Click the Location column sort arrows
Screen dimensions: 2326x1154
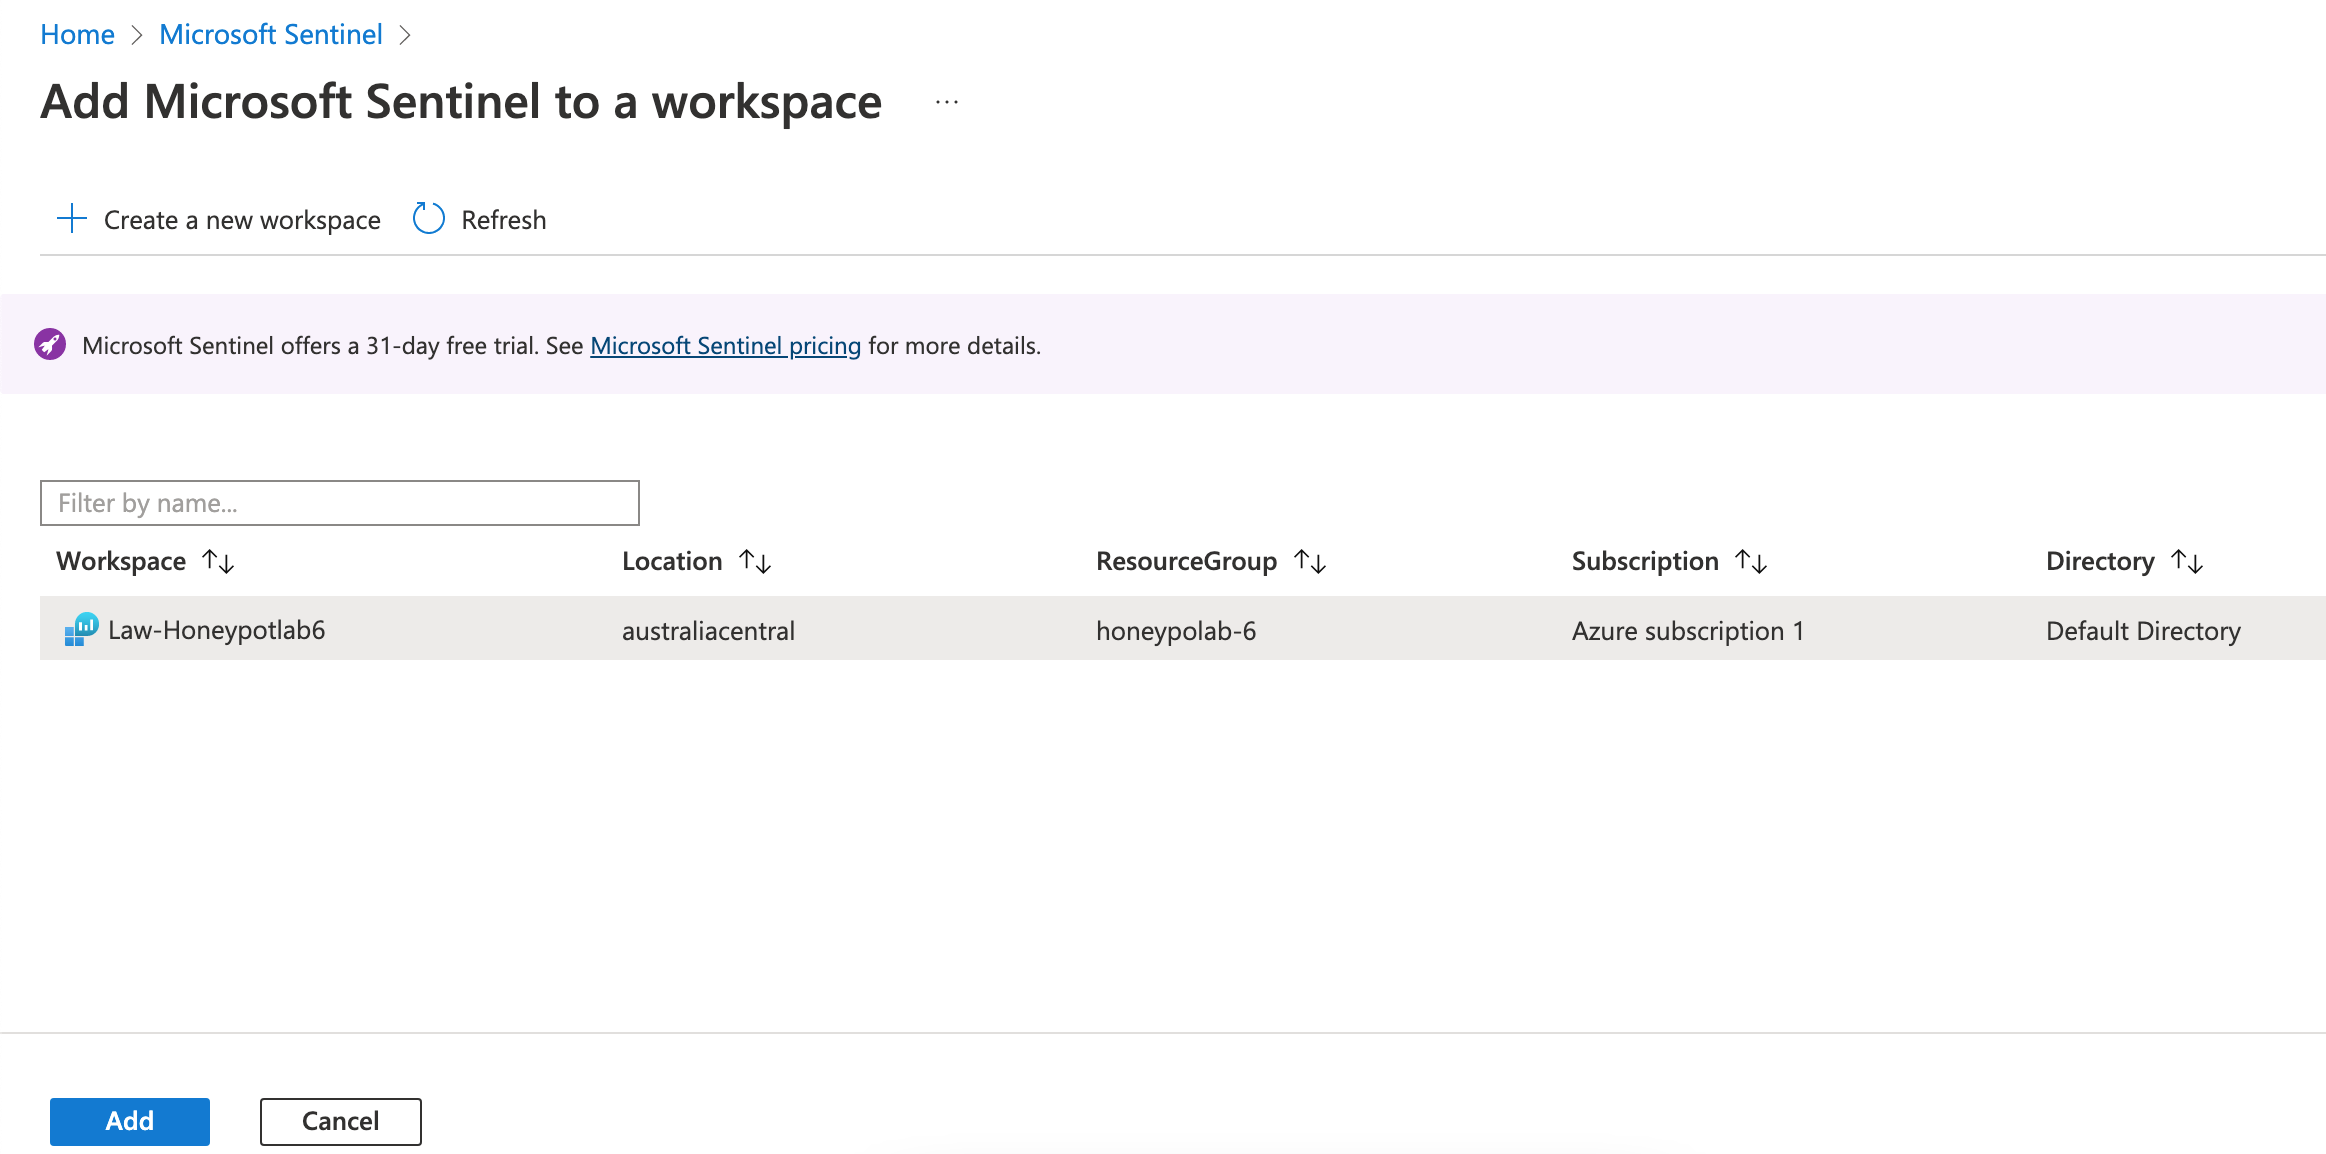tap(756, 561)
